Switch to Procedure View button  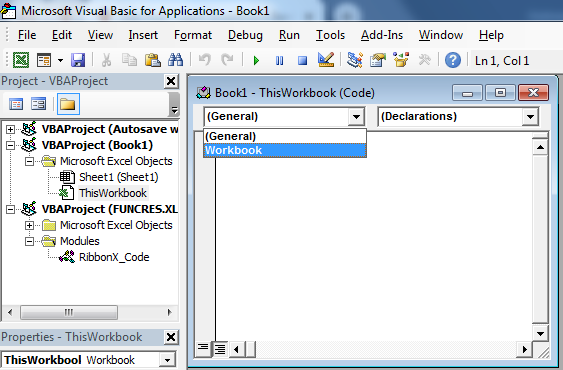(x=203, y=348)
